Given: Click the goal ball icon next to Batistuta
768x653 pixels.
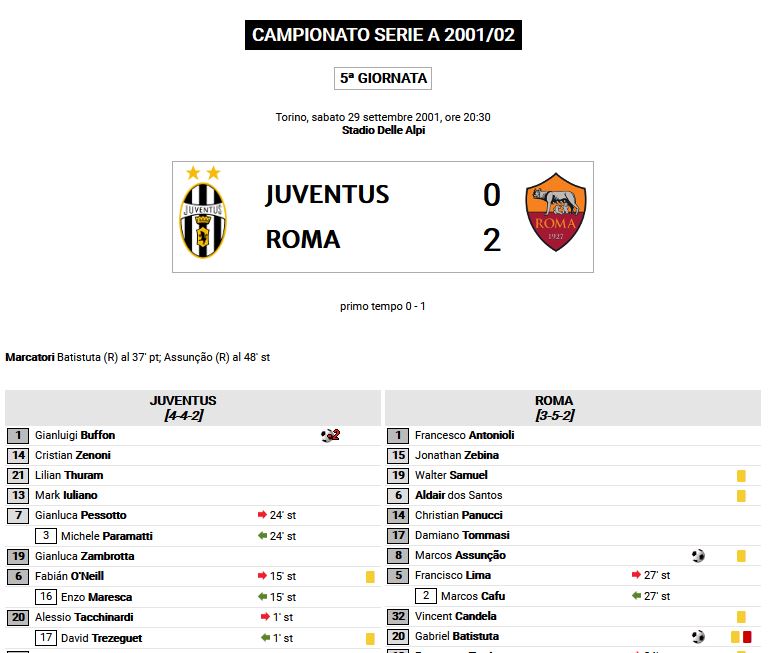Looking at the screenshot, I should pyautogui.click(x=698, y=636).
